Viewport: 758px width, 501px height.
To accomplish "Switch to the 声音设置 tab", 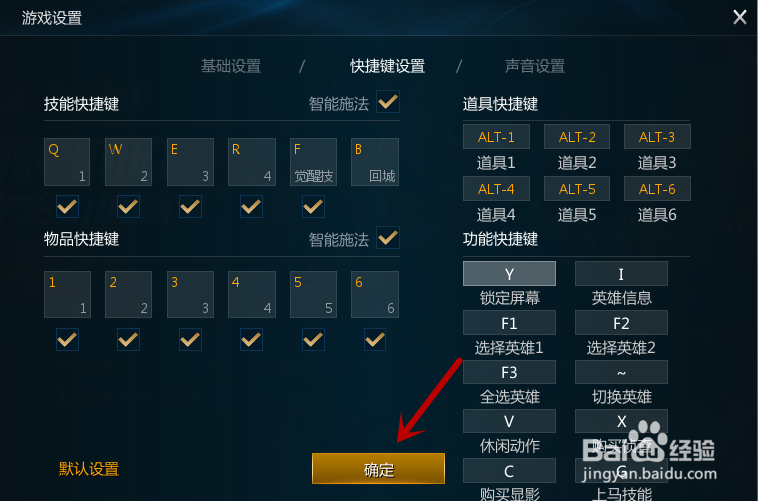I will pyautogui.click(x=535, y=66).
